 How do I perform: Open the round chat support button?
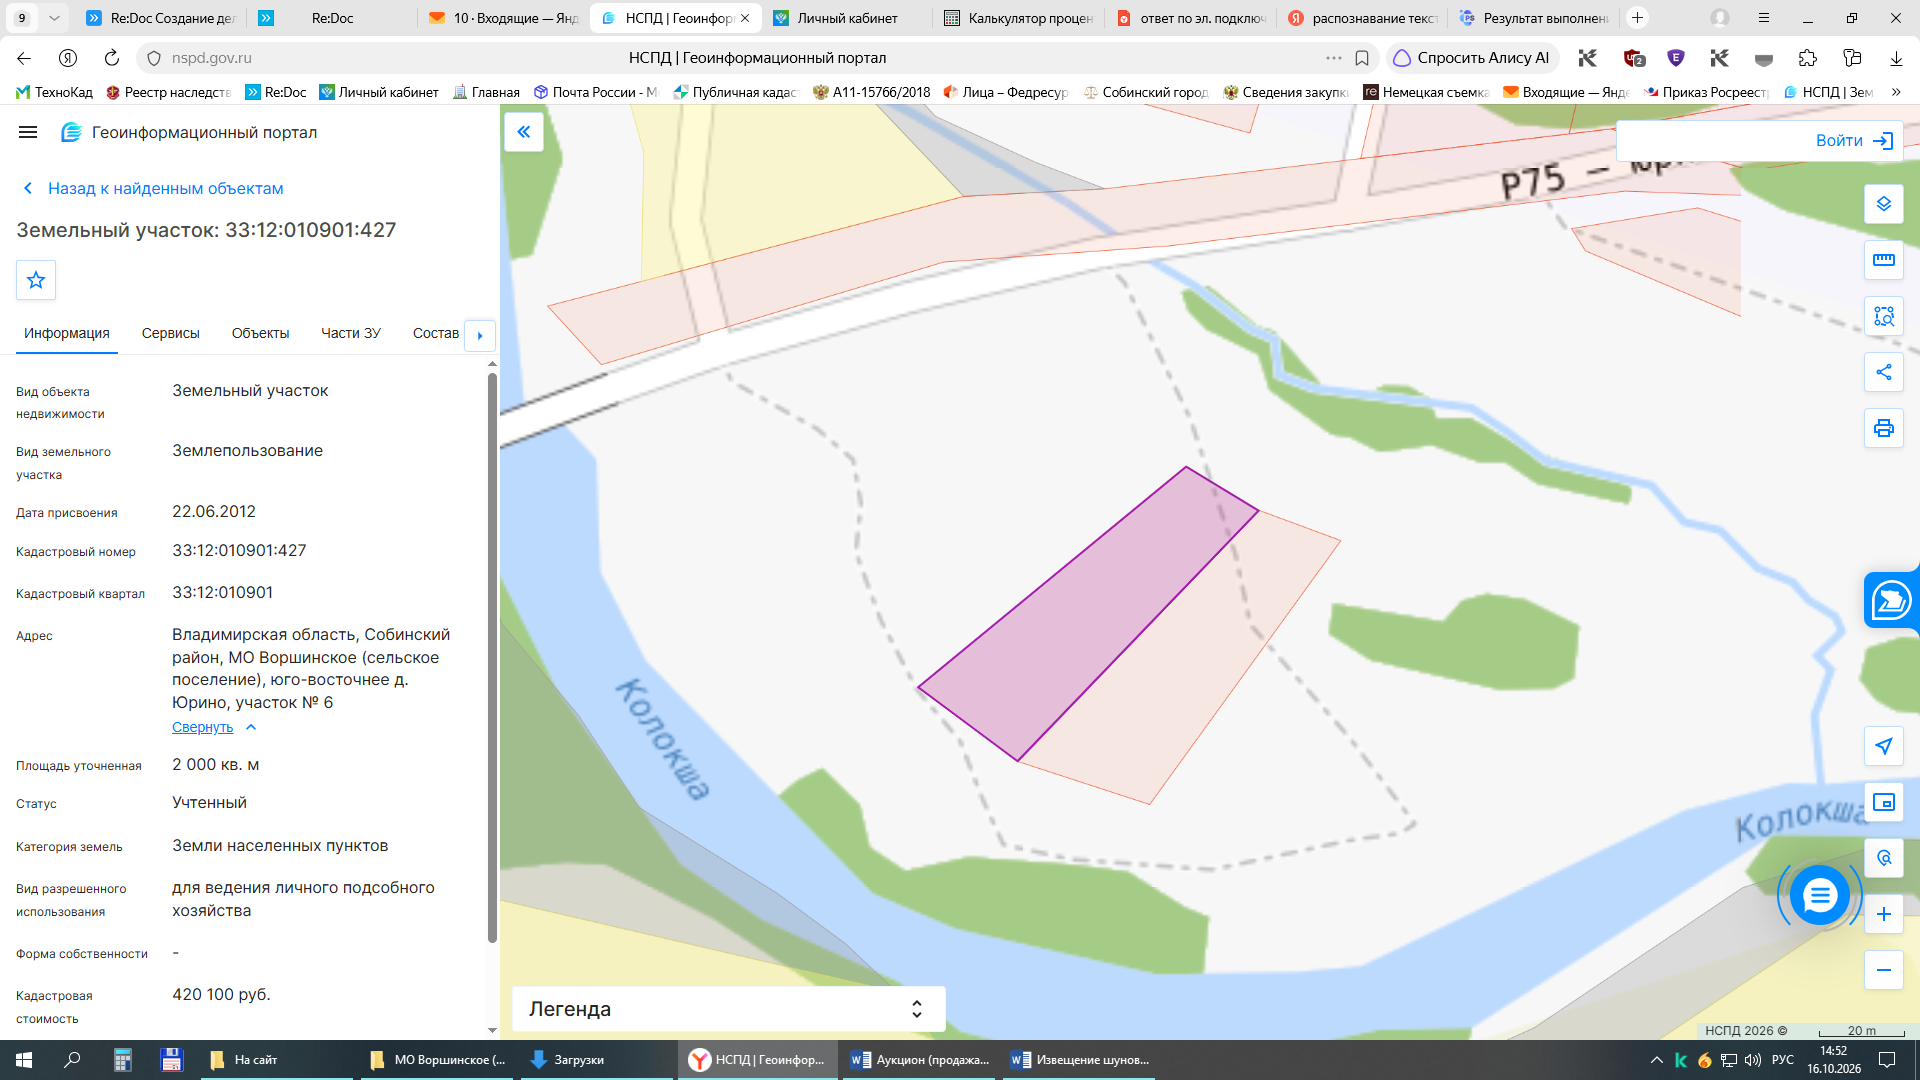[1820, 895]
